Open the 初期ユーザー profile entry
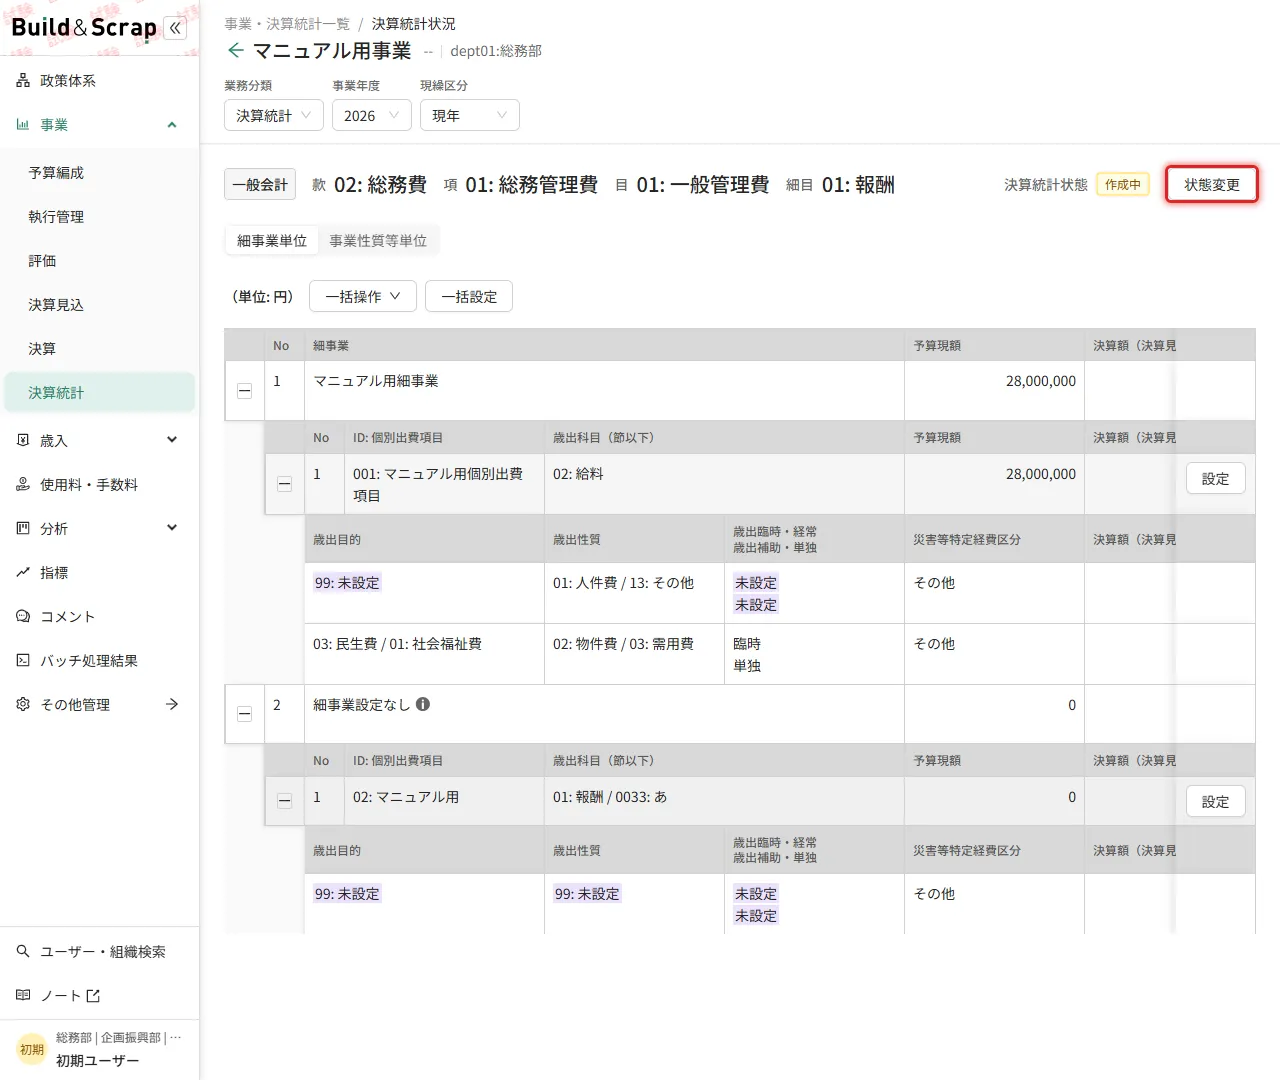Screen dimensions: 1280x1080 99,1050
